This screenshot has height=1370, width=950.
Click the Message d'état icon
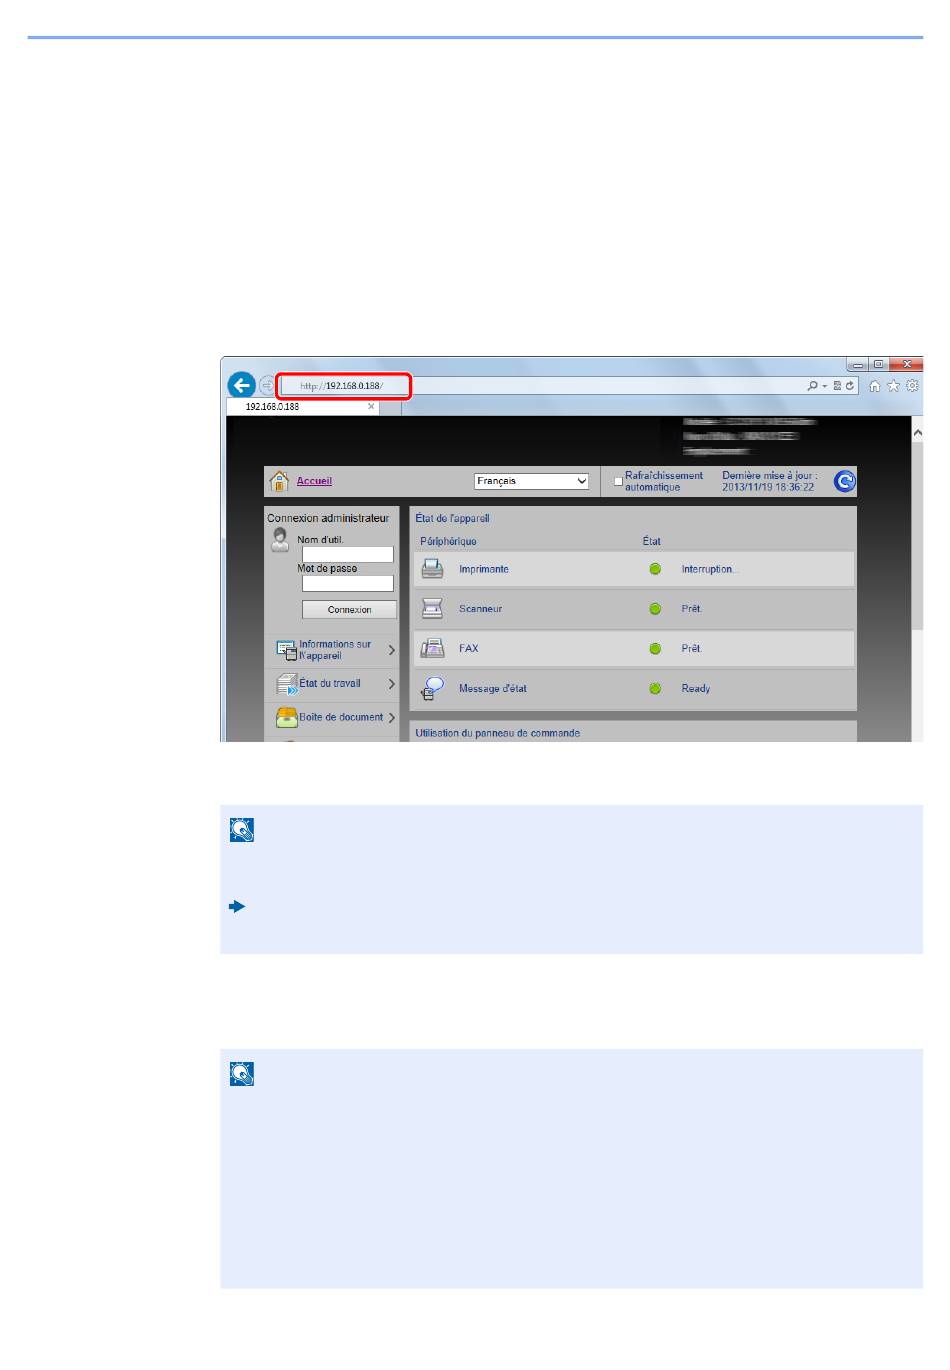pos(432,688)
